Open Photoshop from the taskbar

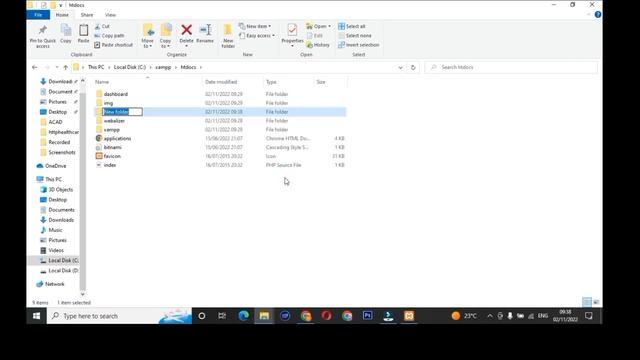point(367,316)
